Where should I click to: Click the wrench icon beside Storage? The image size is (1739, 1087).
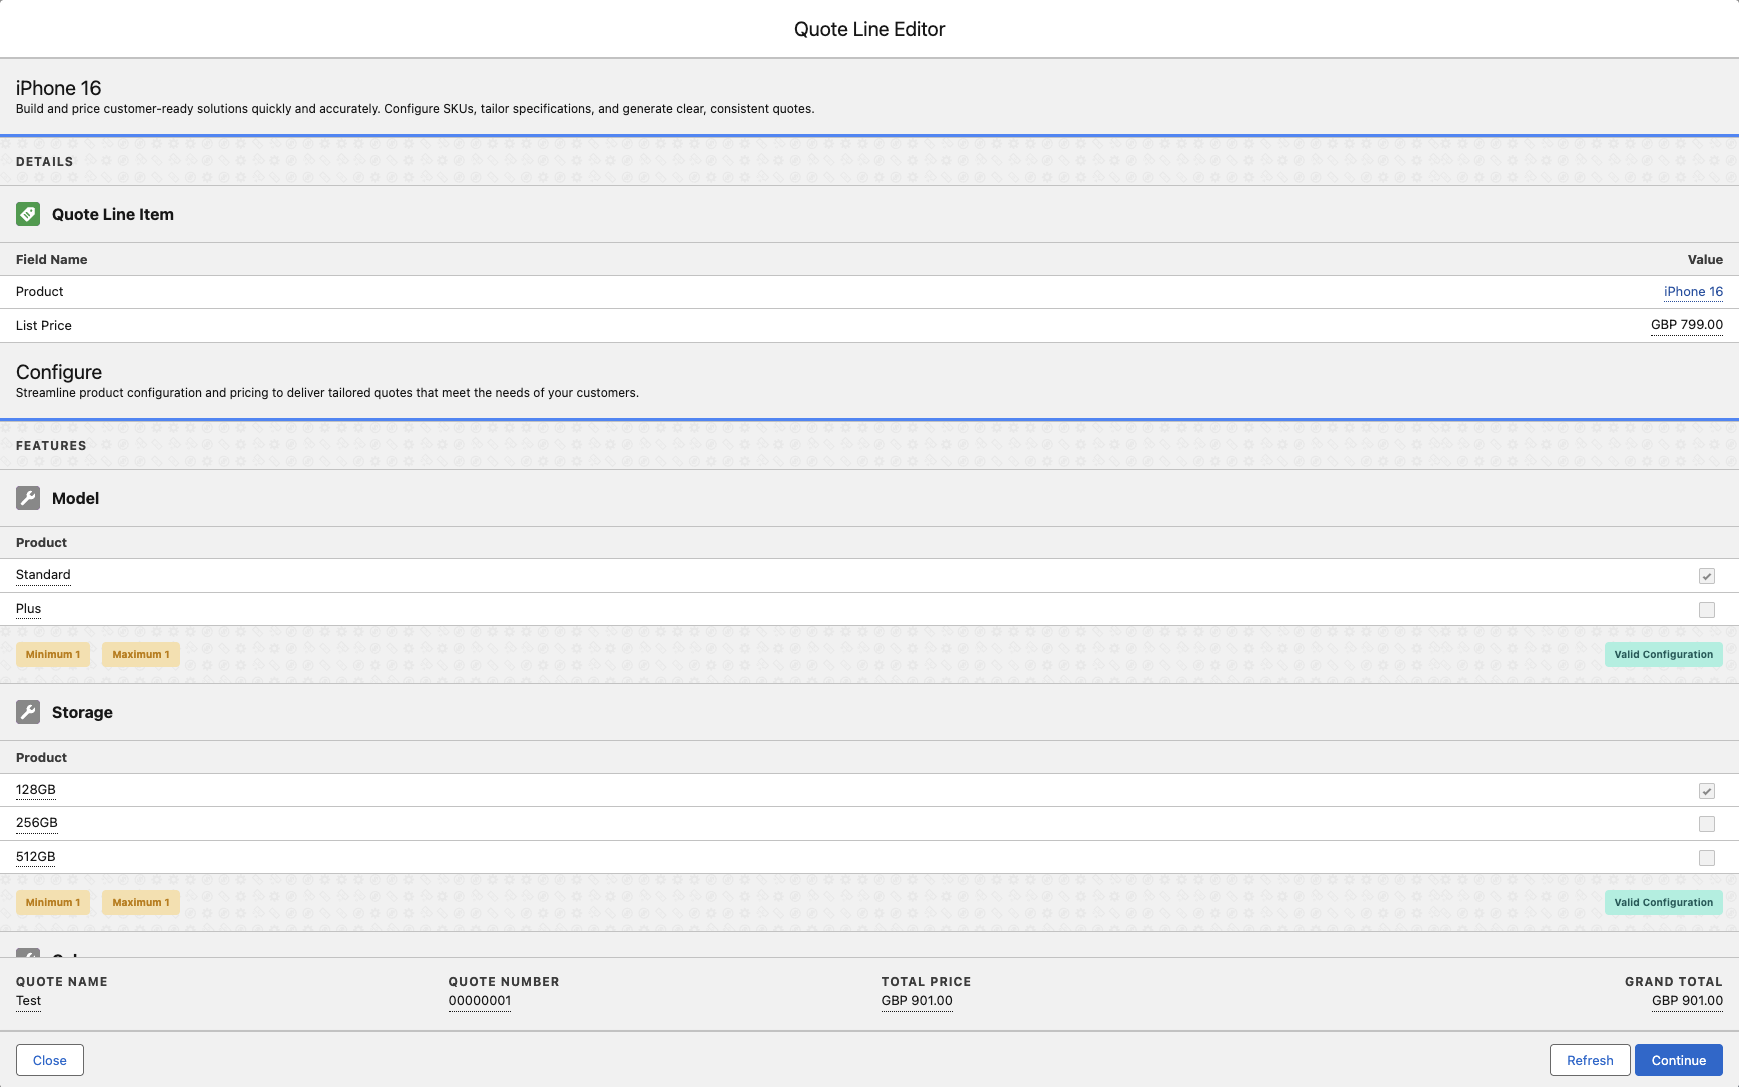(28, 712)
